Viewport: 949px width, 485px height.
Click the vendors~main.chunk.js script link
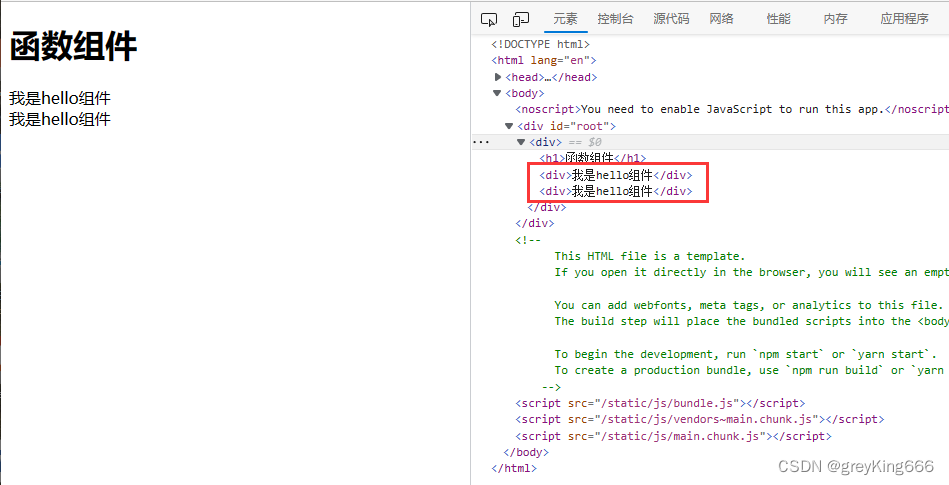[x=710, y=419]
